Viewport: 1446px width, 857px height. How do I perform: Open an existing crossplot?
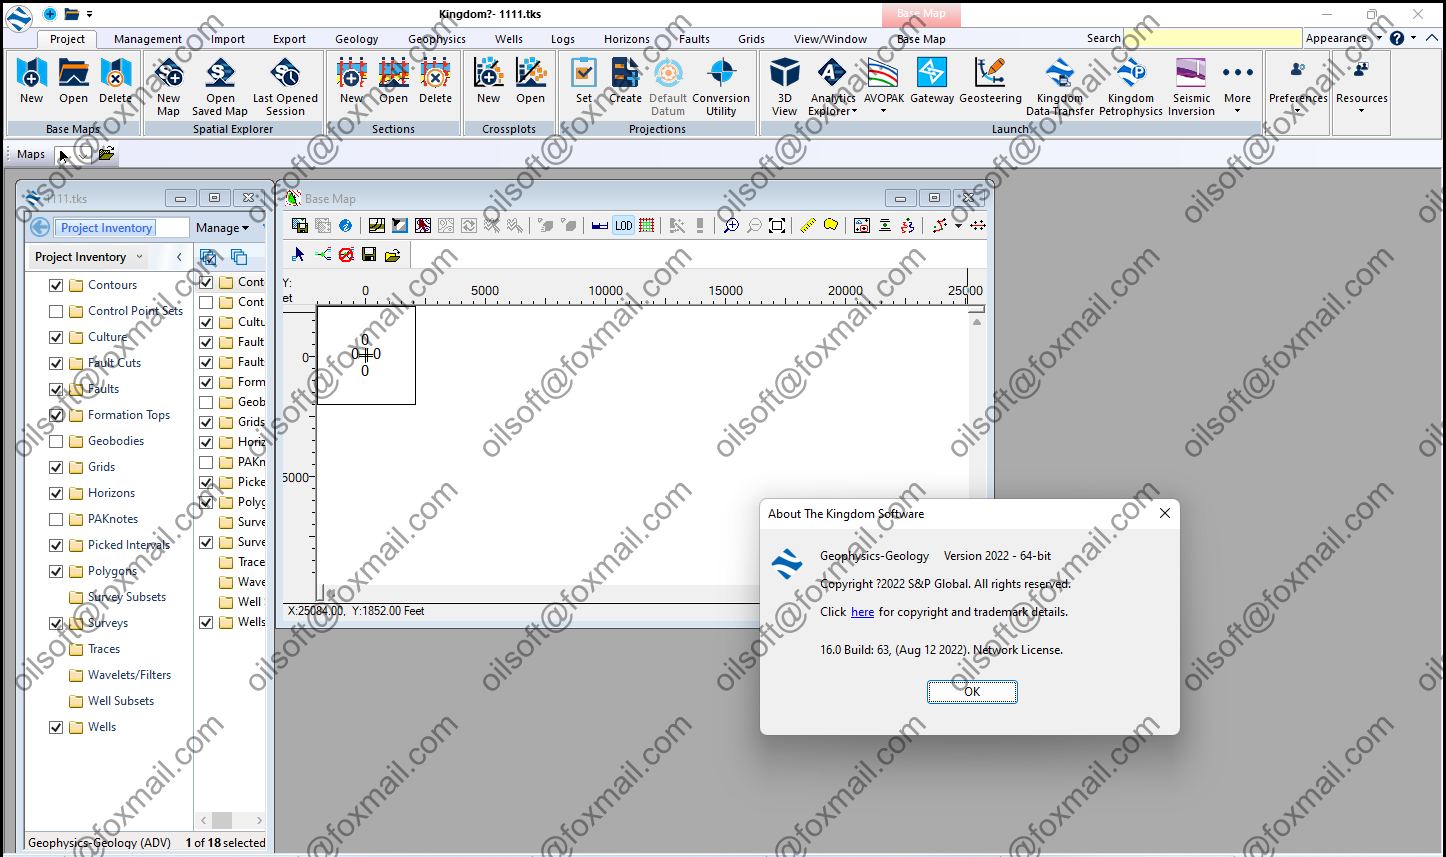coord(531,80)
